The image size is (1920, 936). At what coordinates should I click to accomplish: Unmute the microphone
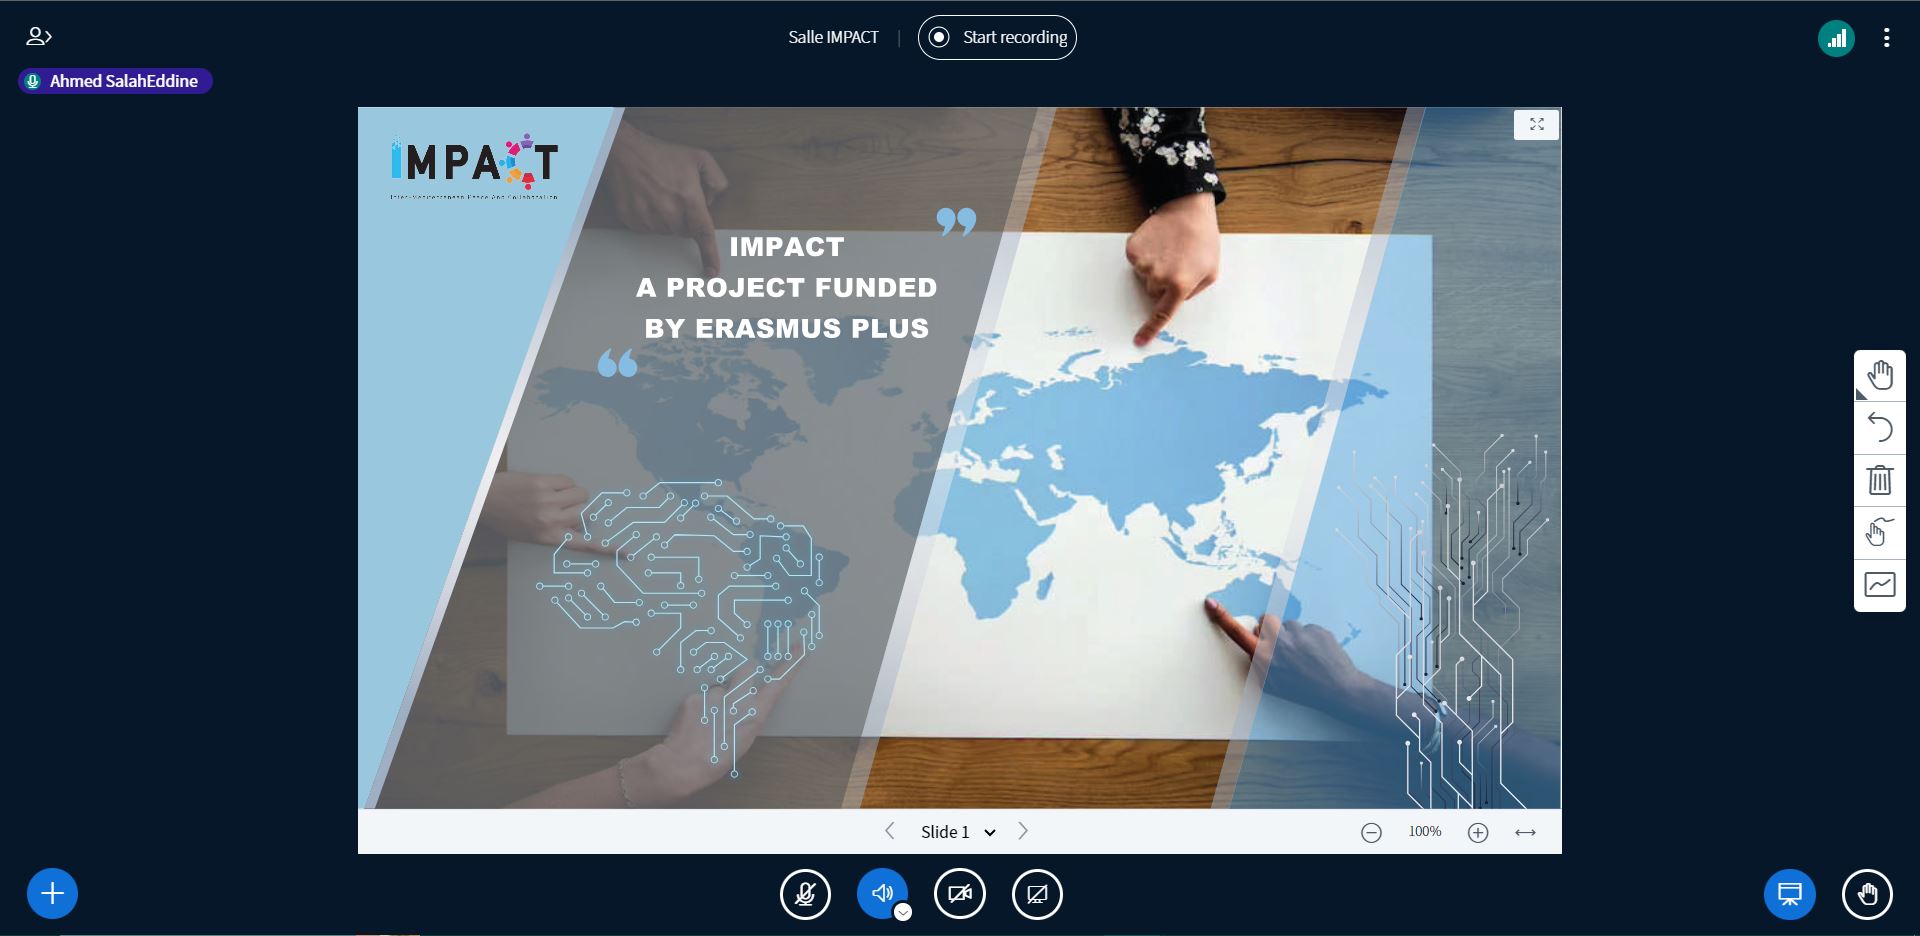(805, 894)
